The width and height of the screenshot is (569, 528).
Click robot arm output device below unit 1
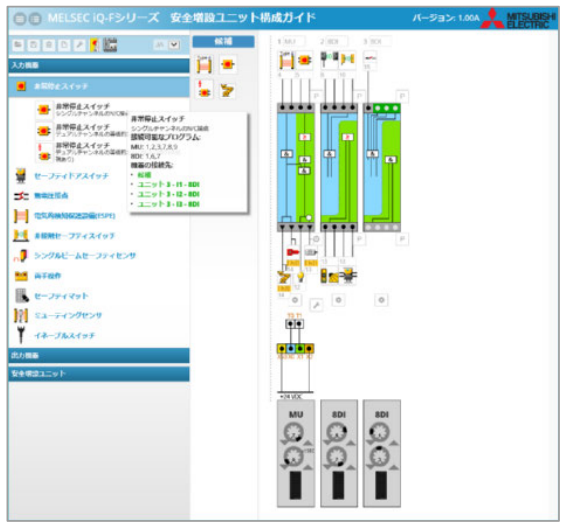(x=284, y=278)
